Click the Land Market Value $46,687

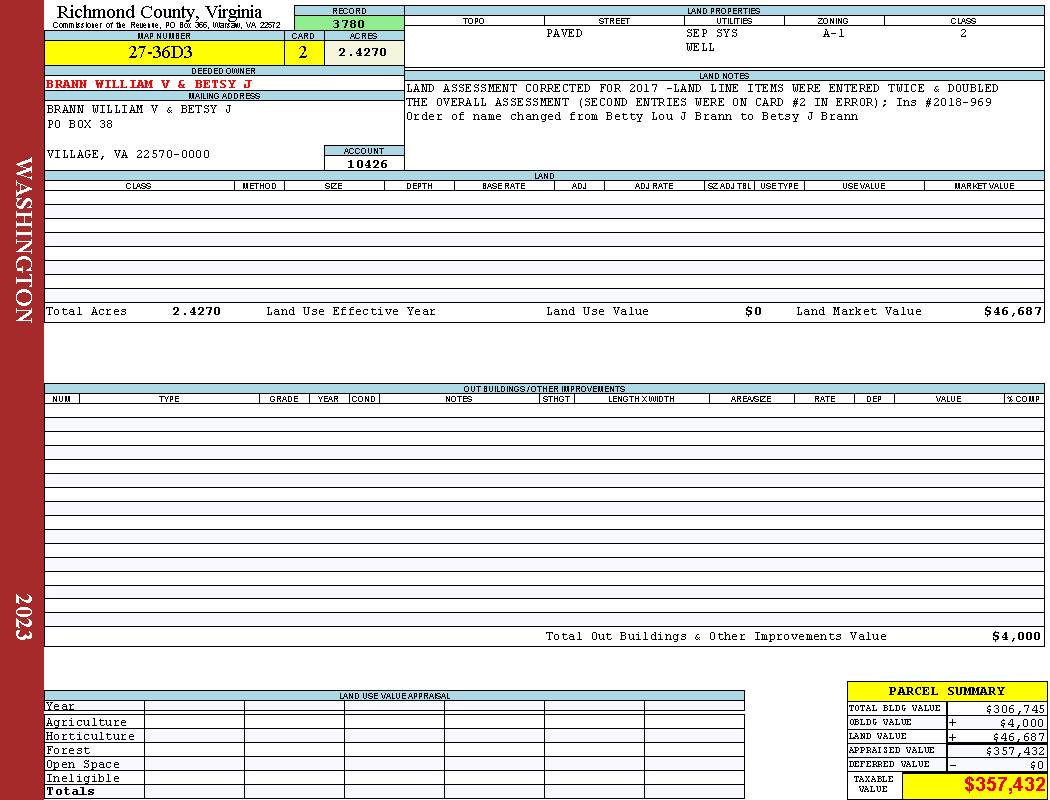[x=1012, y=311]
